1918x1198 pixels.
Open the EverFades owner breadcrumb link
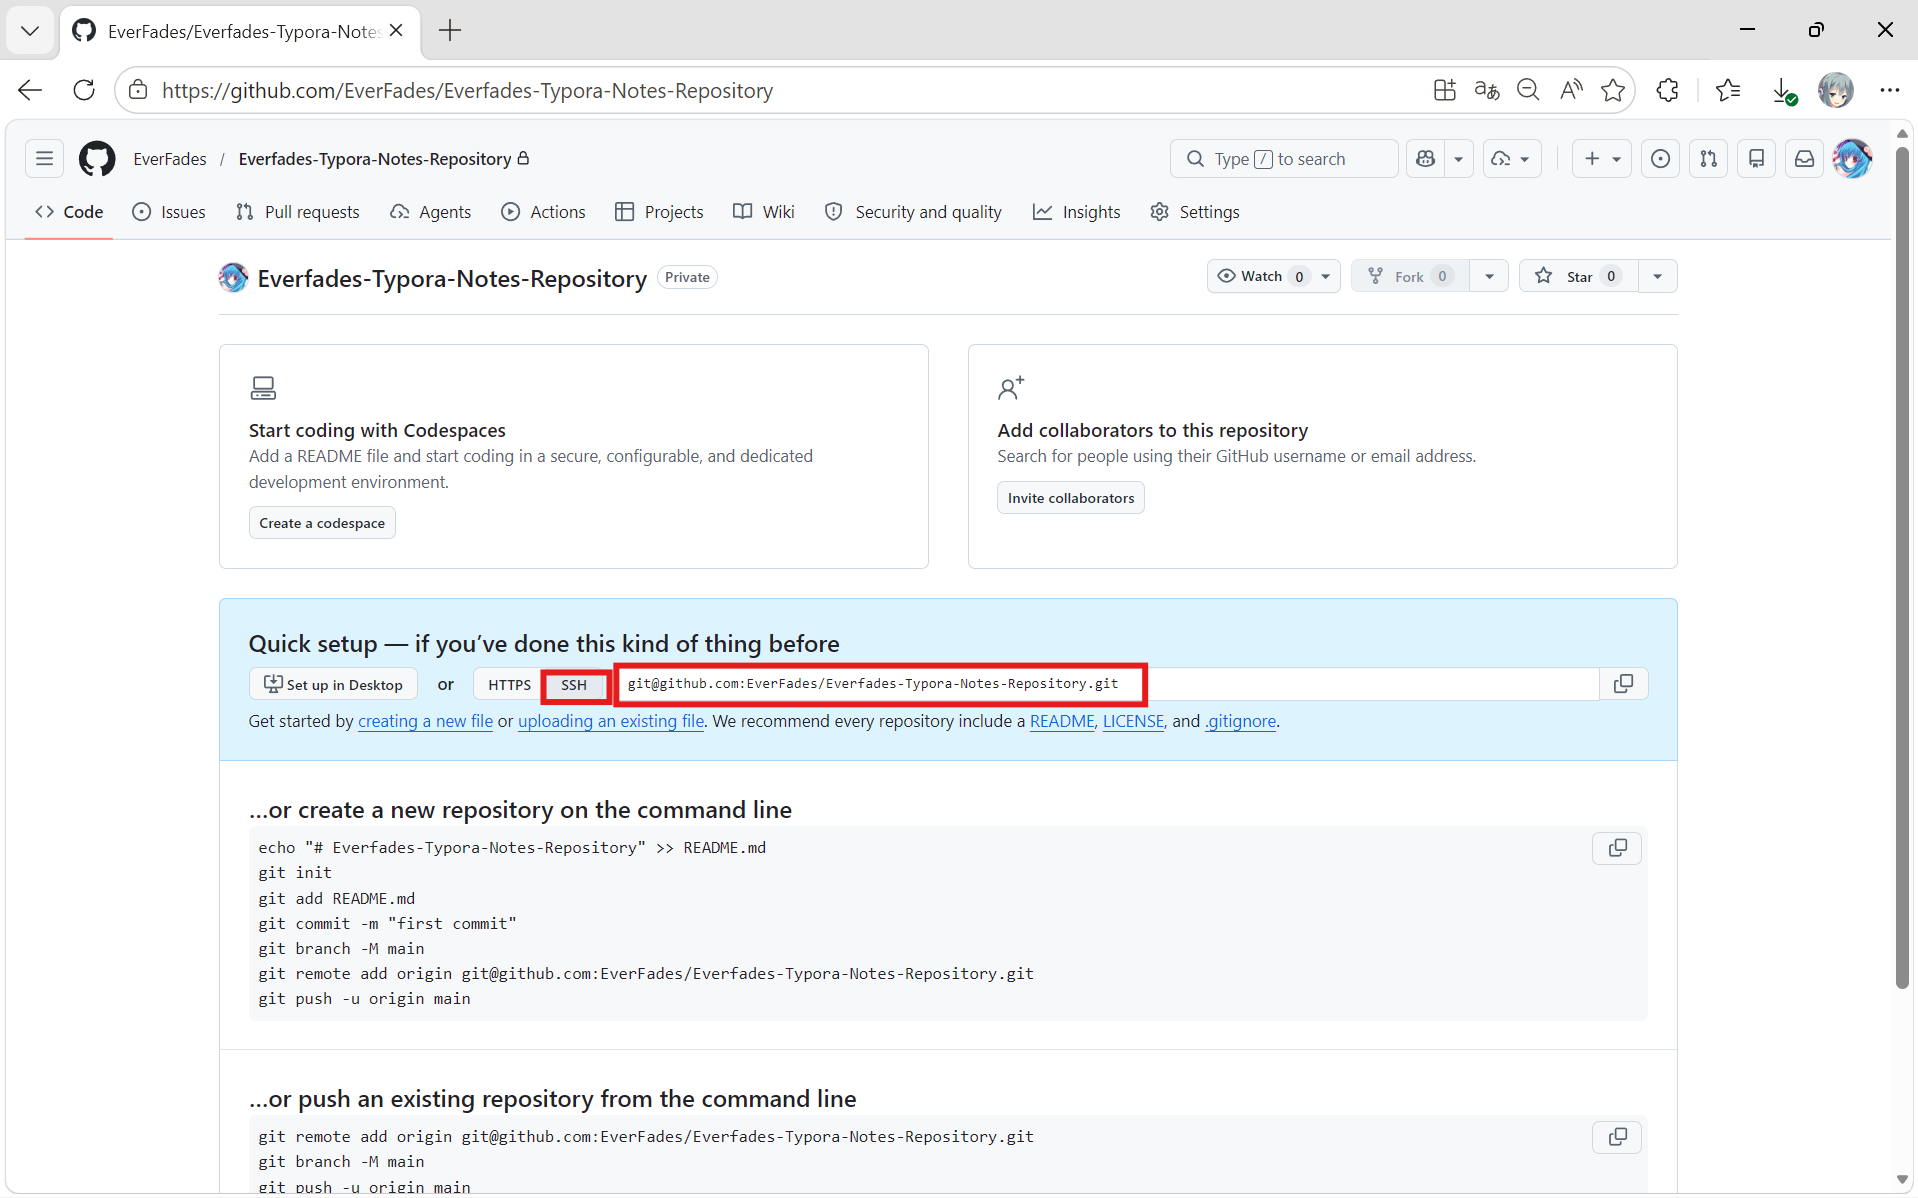pos(170,159)
